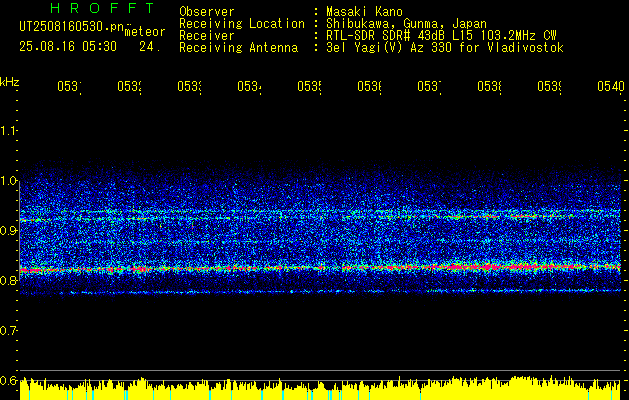Click RTL-SDR SDR# 43dB receiver details
Image resolution: width=629 pixels, height=400 pixels.
pyautogui.click(x=441, y=36)
